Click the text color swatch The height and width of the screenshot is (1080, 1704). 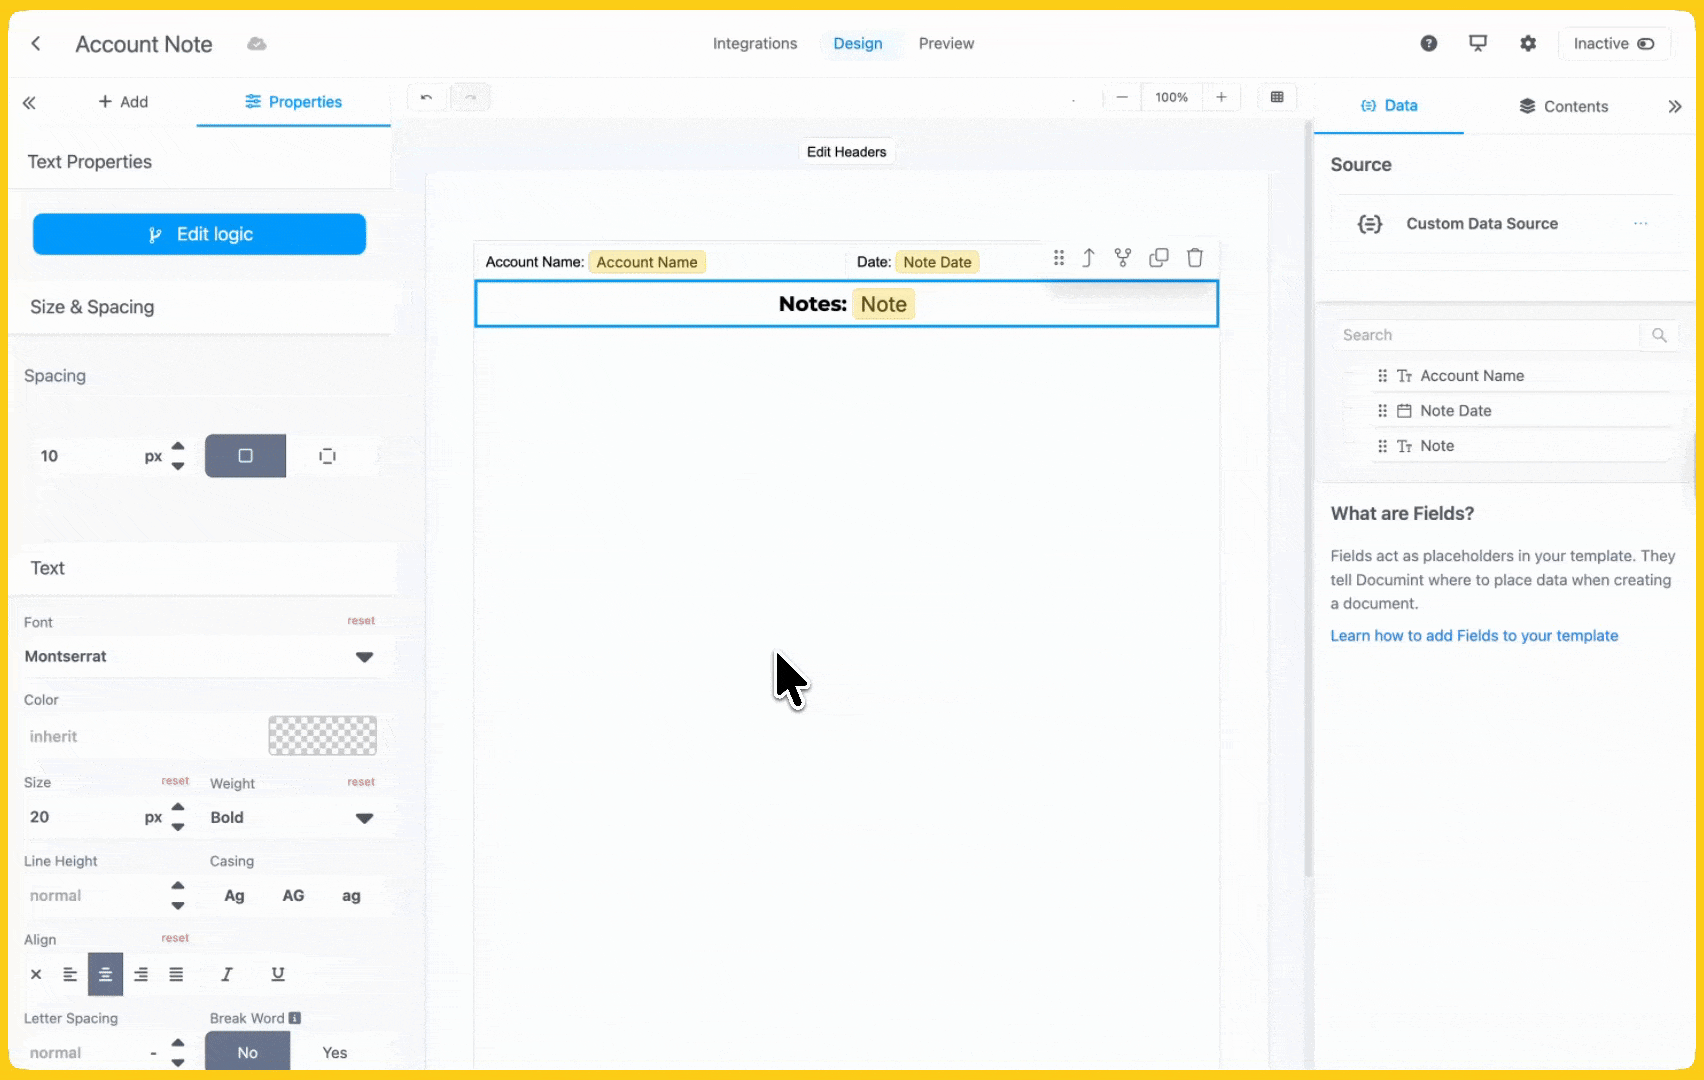coord(322,736)
